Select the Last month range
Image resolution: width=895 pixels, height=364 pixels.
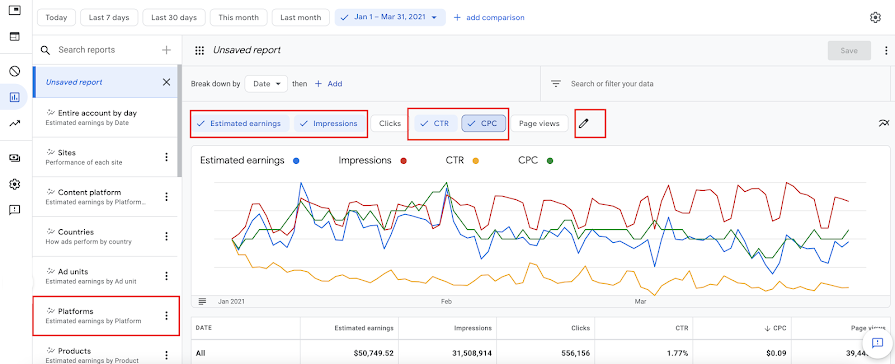(x=301, y=18)
